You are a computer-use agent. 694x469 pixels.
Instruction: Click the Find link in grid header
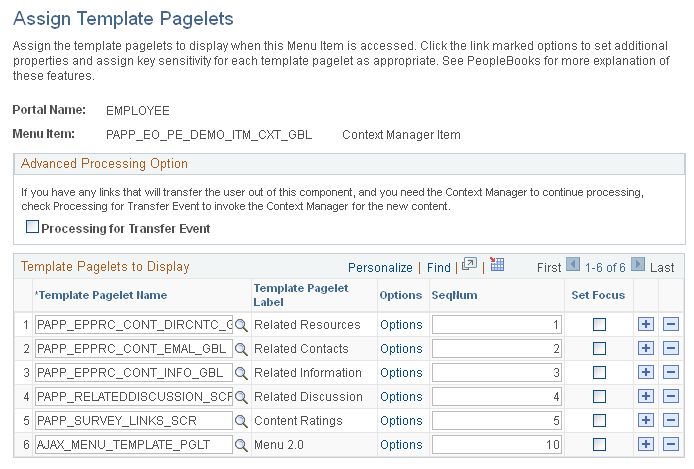(x=439, y=268)
